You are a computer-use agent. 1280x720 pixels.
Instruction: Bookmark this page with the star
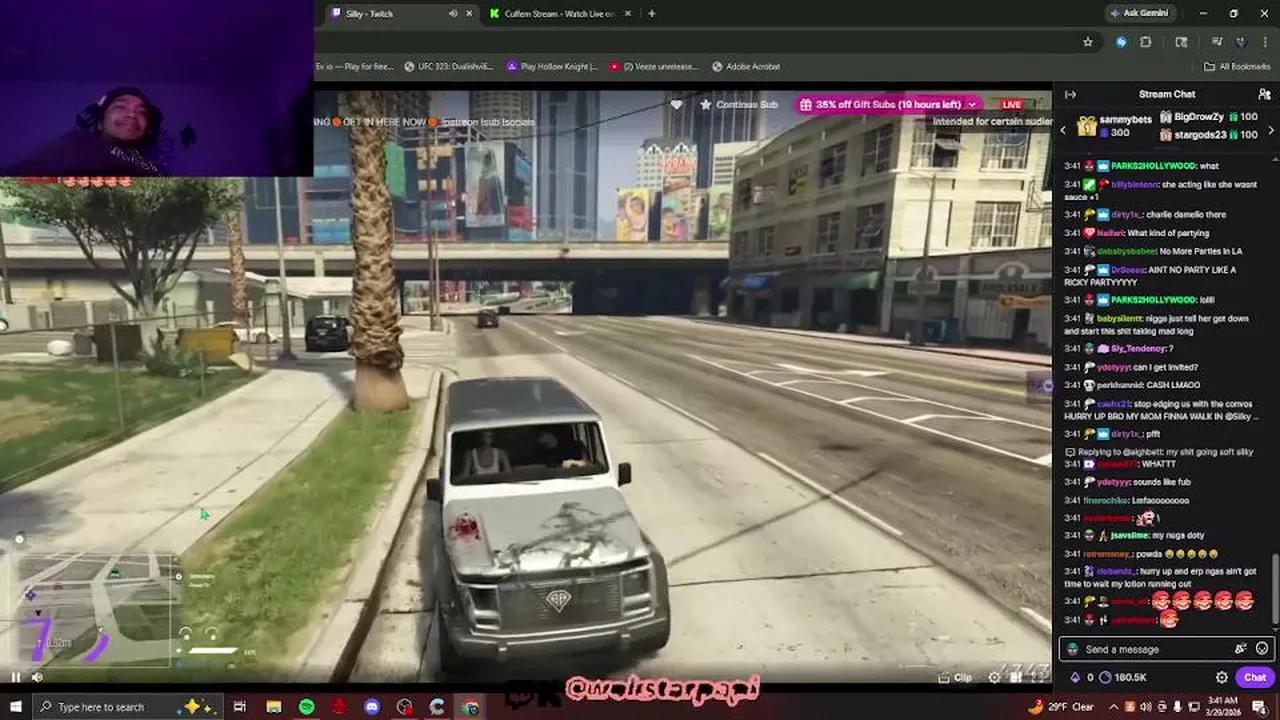click(x=1088, y=42)
